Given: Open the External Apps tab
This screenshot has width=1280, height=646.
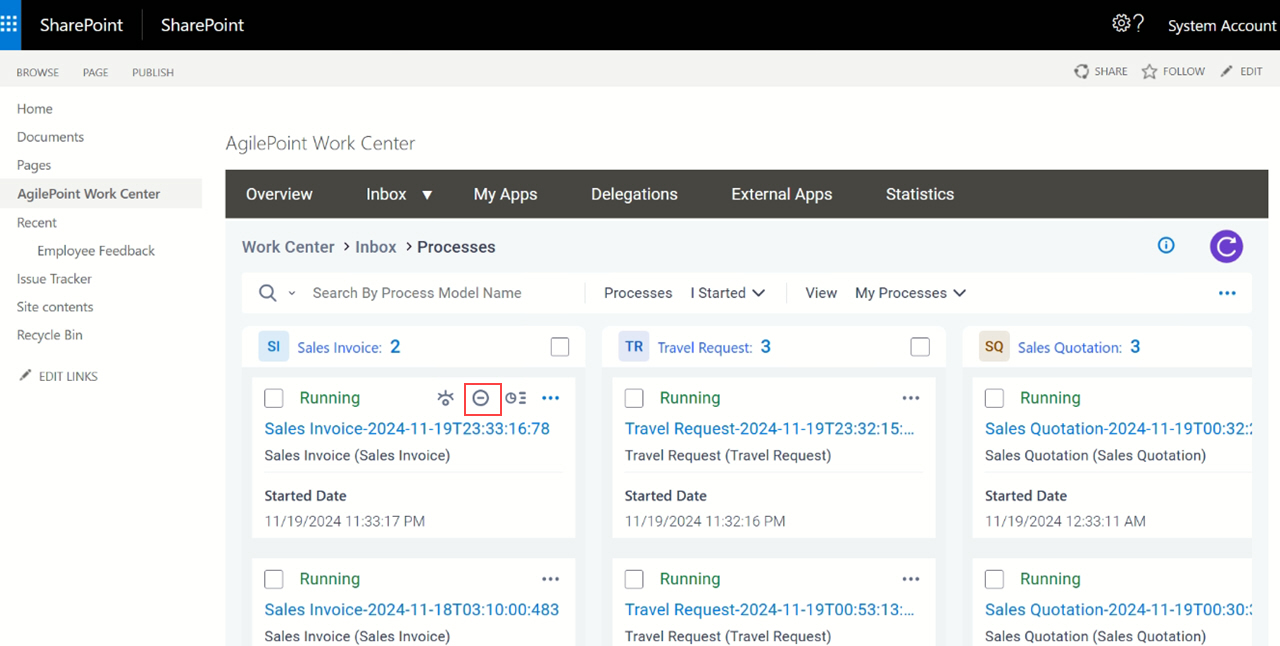Looking at the screenshot, I should click(x=782, y=194).
